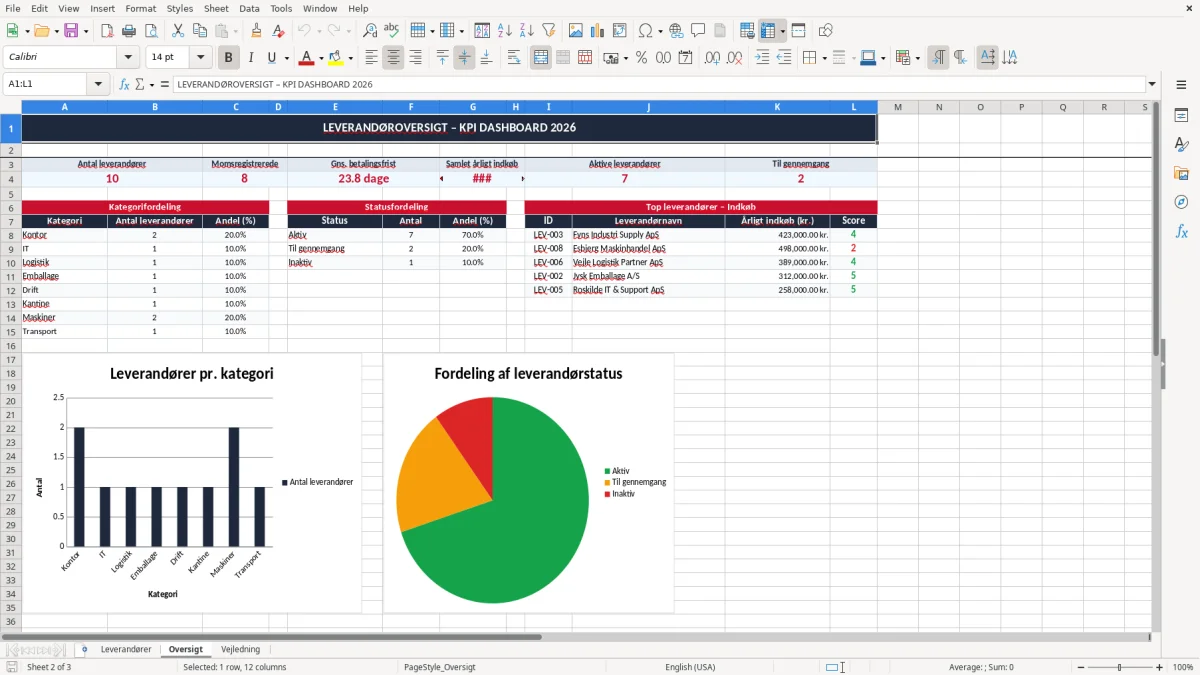Adjust the zoom slider handle
This screenshot has width=1200, height=675.
click(1120, 667)
